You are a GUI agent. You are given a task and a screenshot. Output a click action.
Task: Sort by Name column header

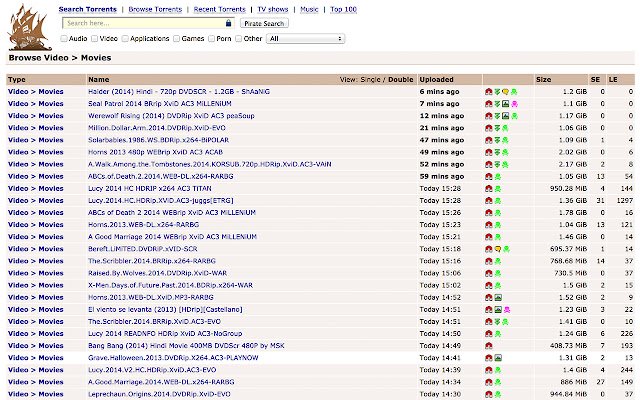pos(99,80)
